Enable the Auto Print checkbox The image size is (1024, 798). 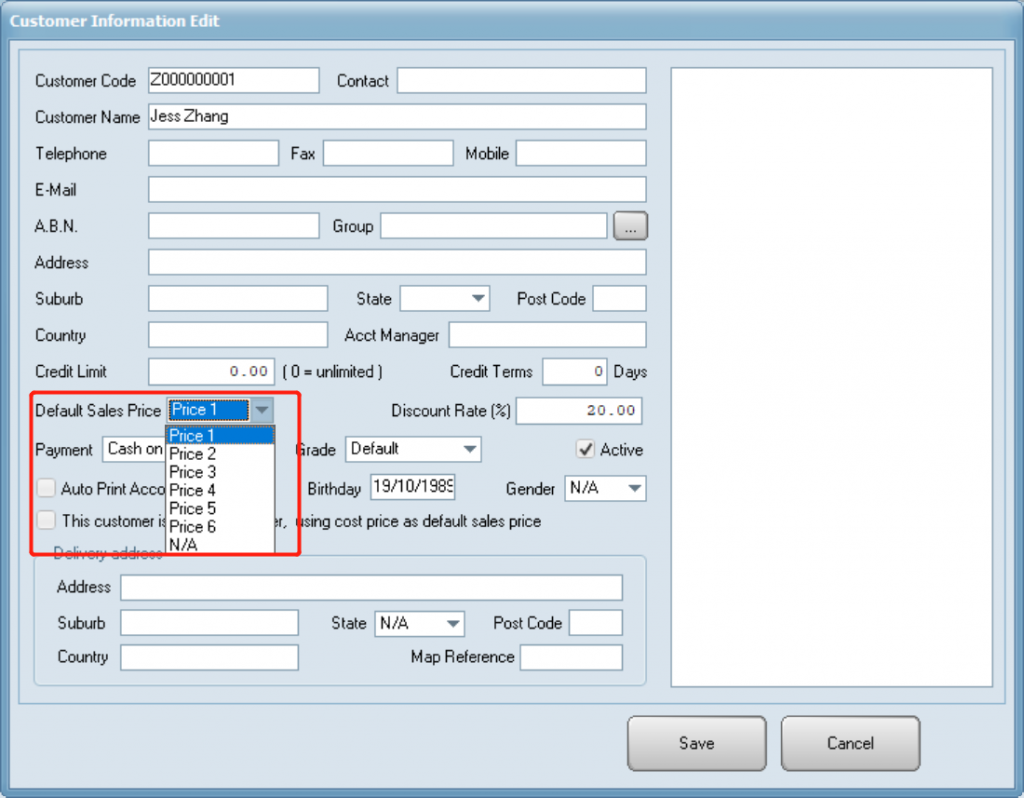[46, 489]
